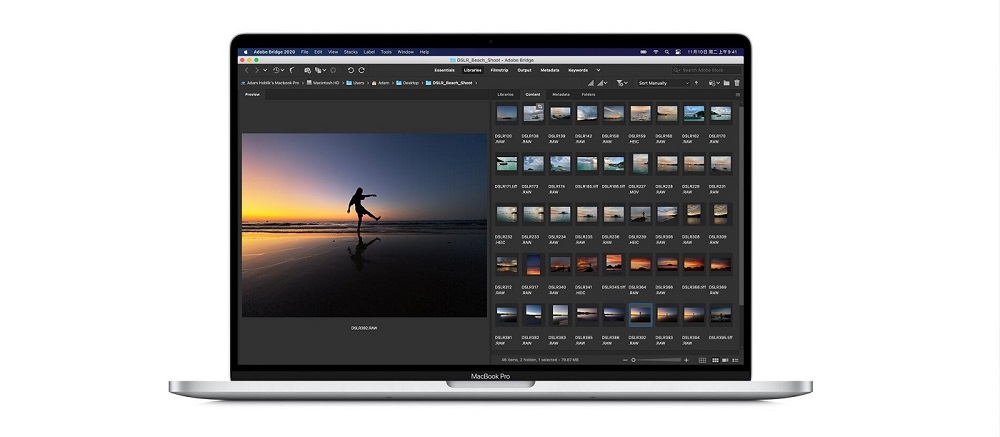The width and height of the screenshot is (1000, 437).
Task: Click the Open in Camera Raw icon
Action: tap(333, 70)
